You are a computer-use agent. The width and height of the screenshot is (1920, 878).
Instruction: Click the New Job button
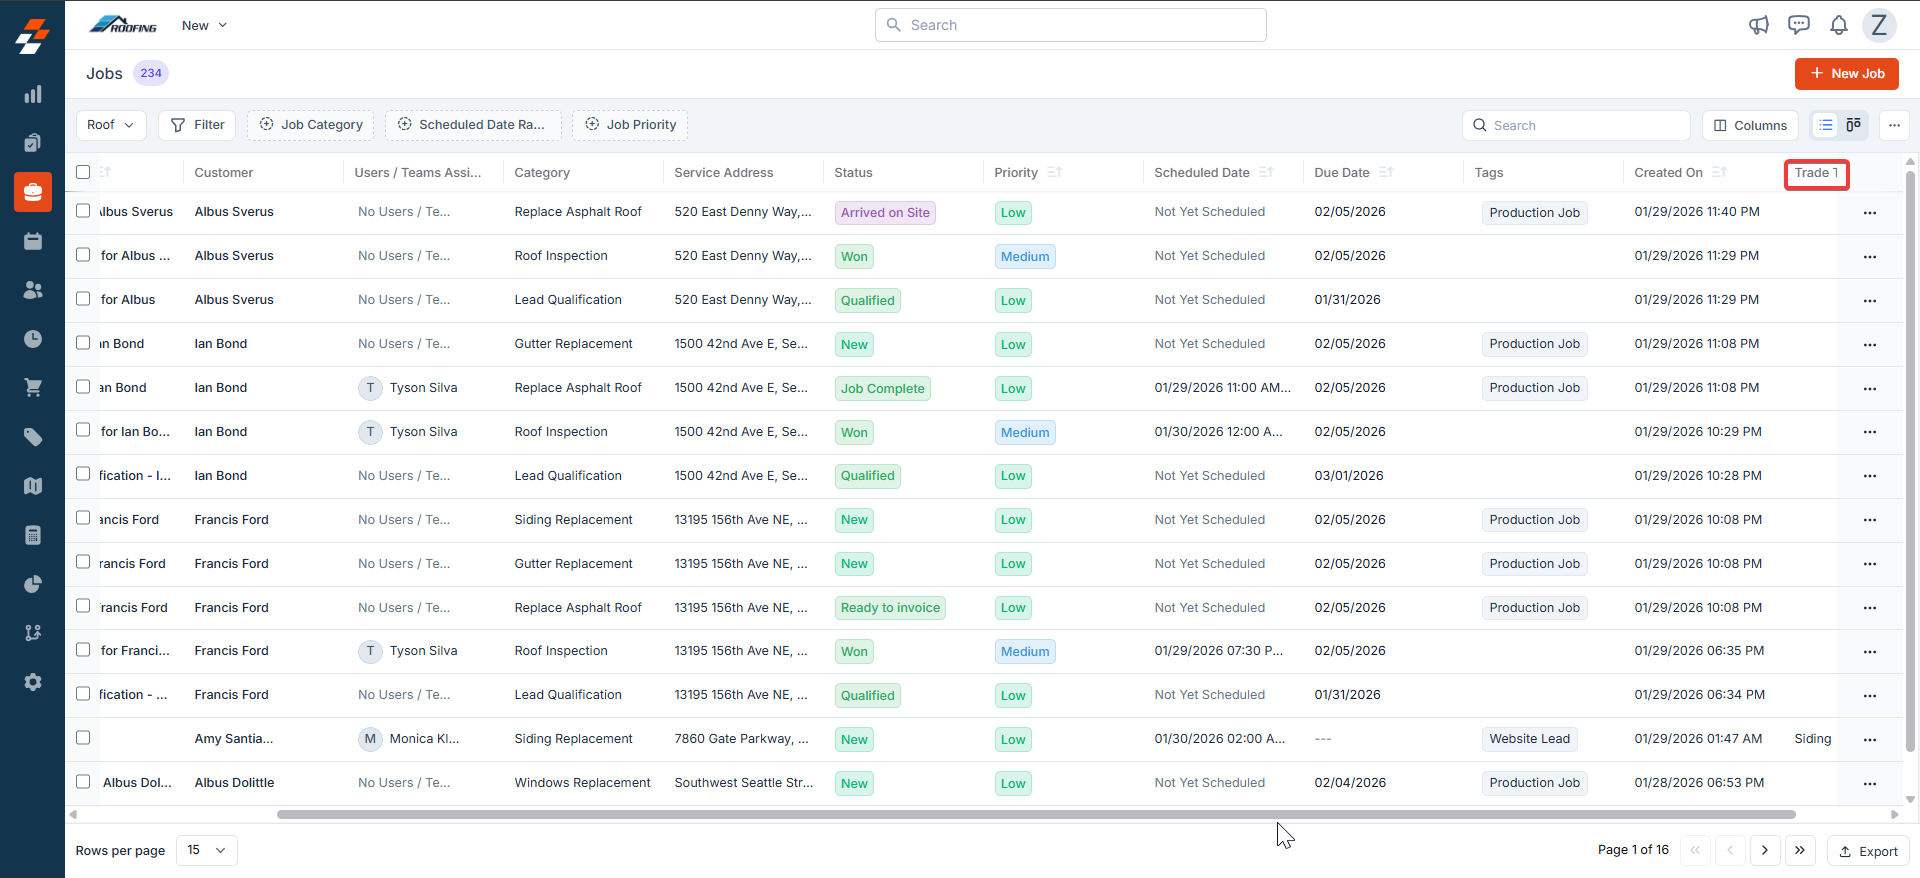tap(1846, 74)
